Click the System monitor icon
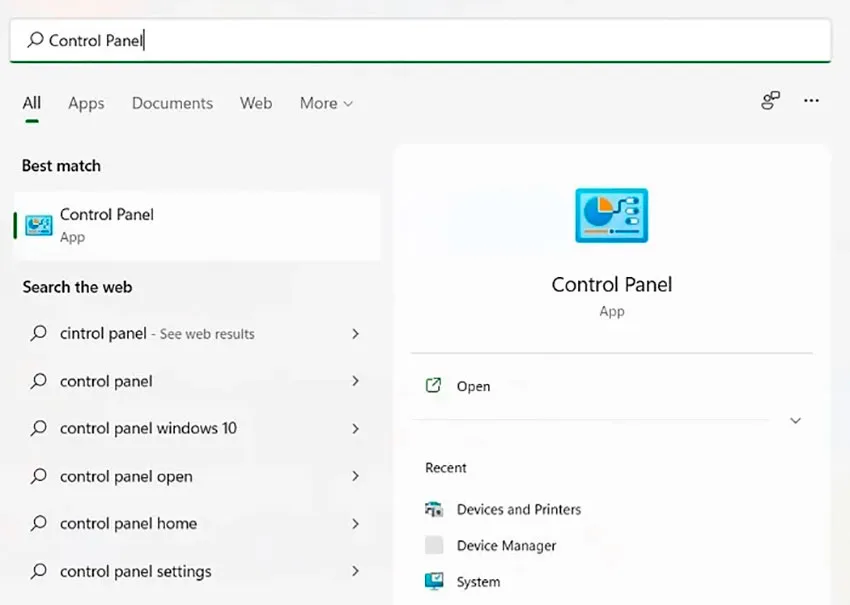 coord(434,581)
